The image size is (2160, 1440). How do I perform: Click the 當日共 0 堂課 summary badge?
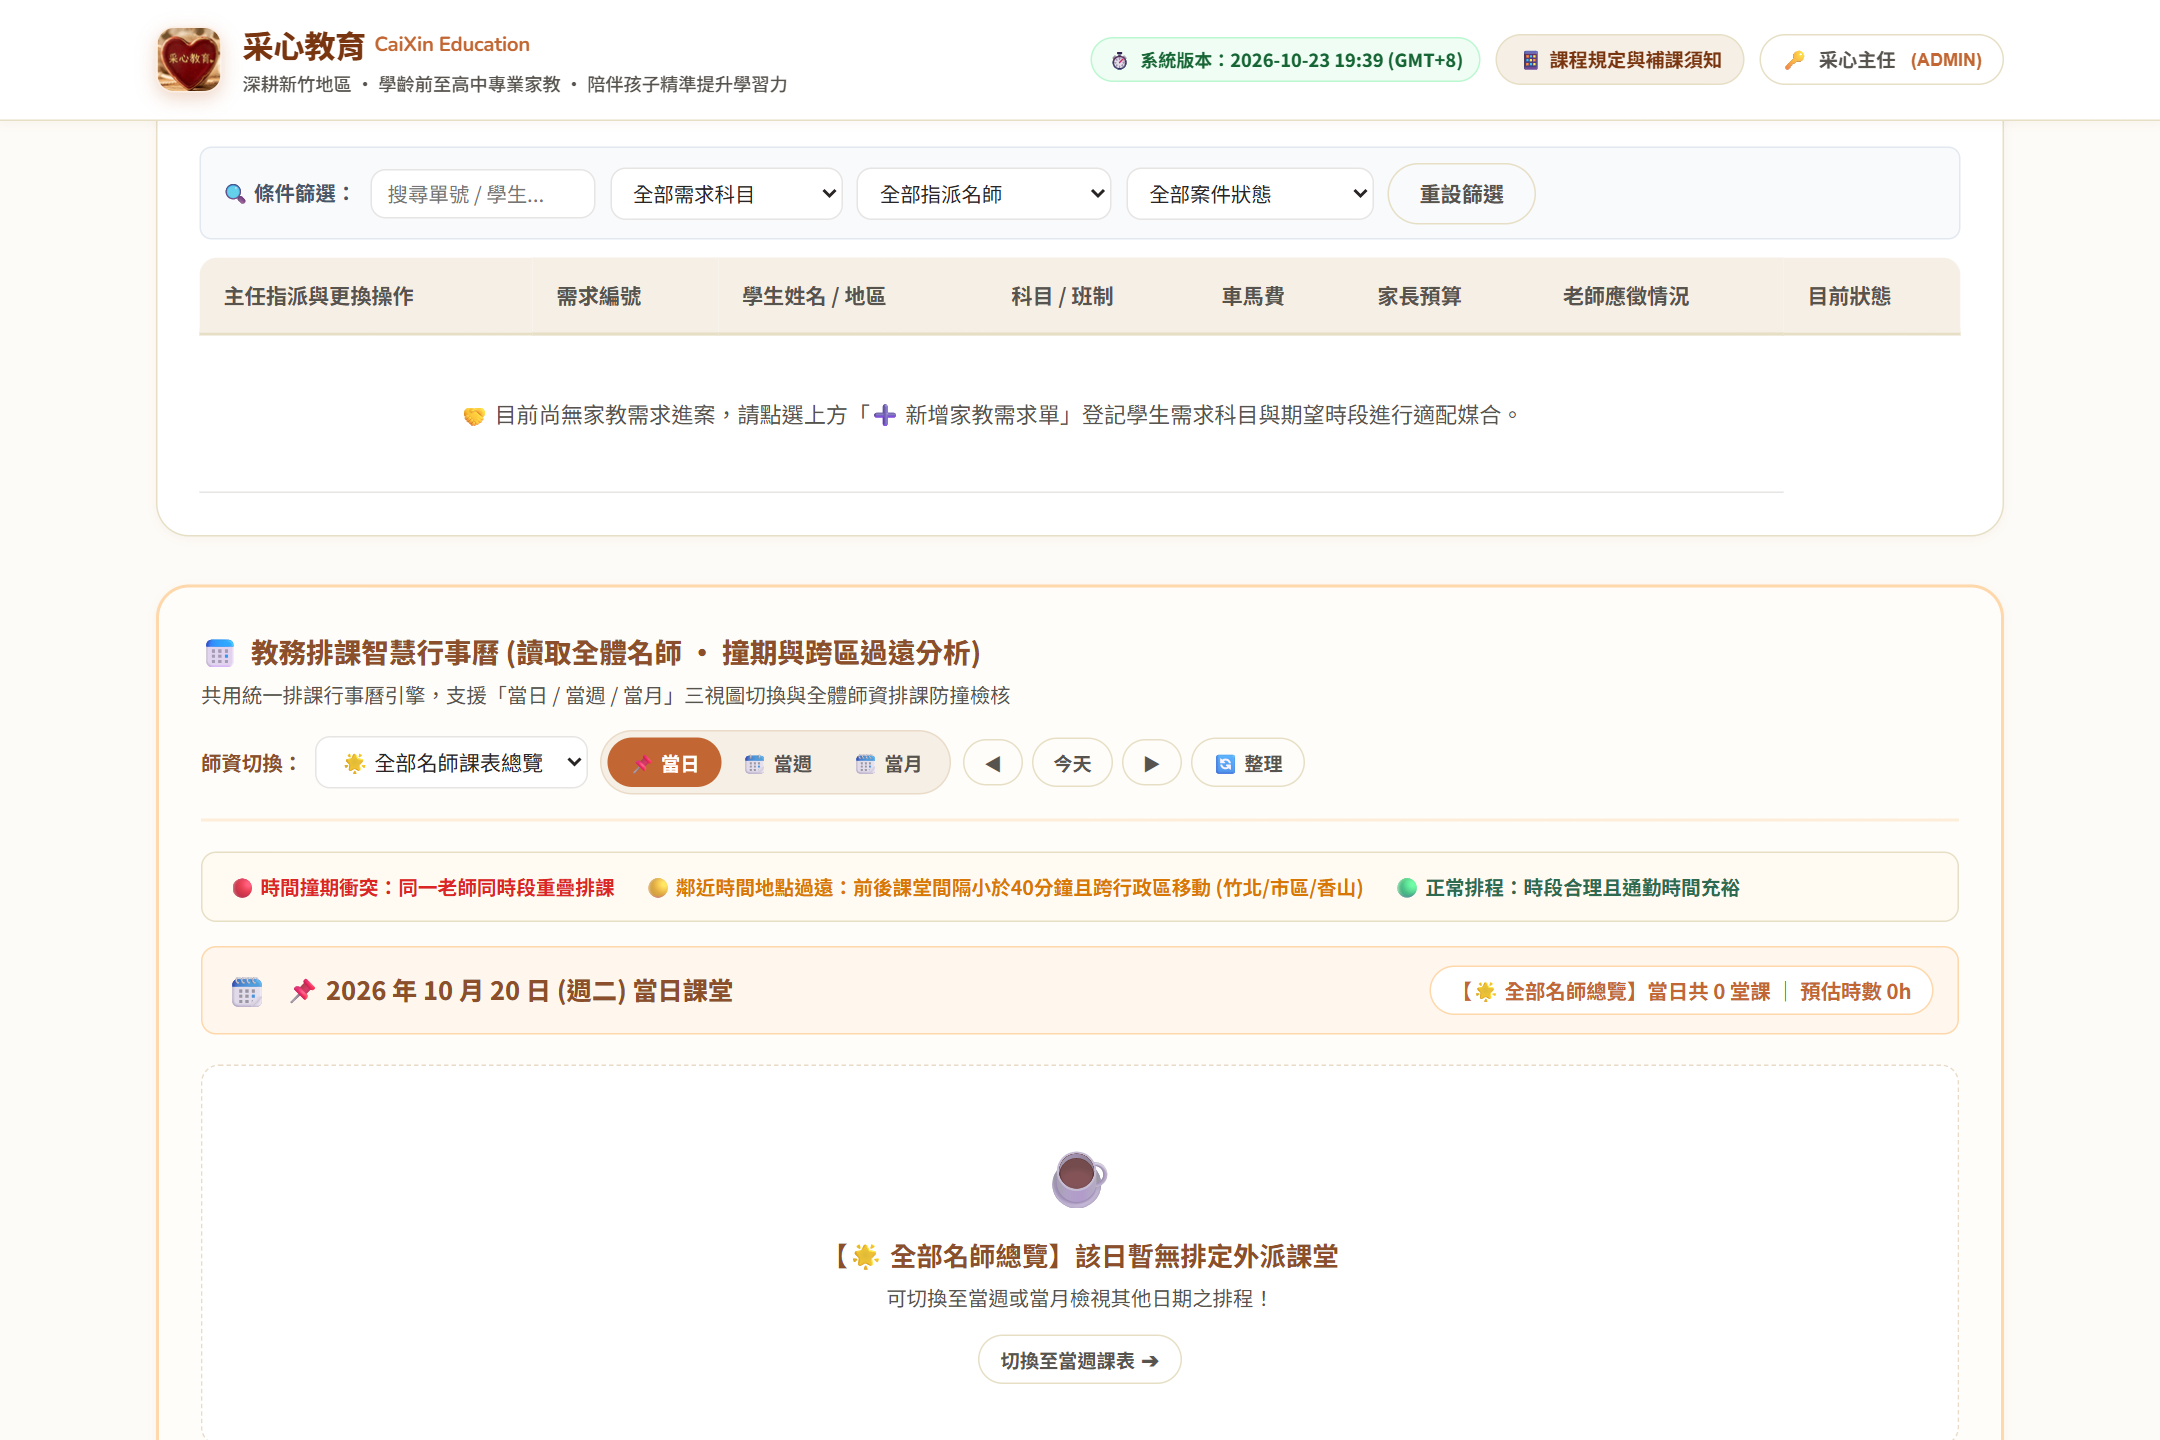pyautogui.click(x=1681, y=991)
